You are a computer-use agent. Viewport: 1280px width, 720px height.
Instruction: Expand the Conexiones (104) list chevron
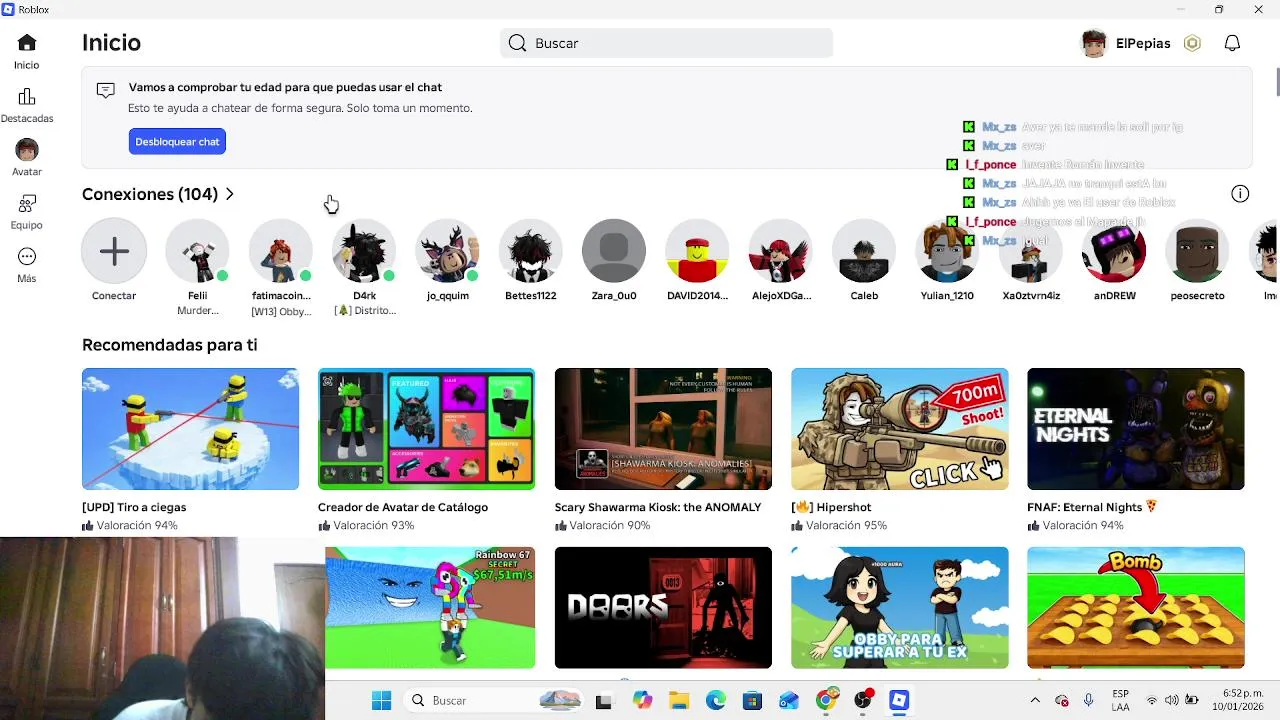pos(230,194)
